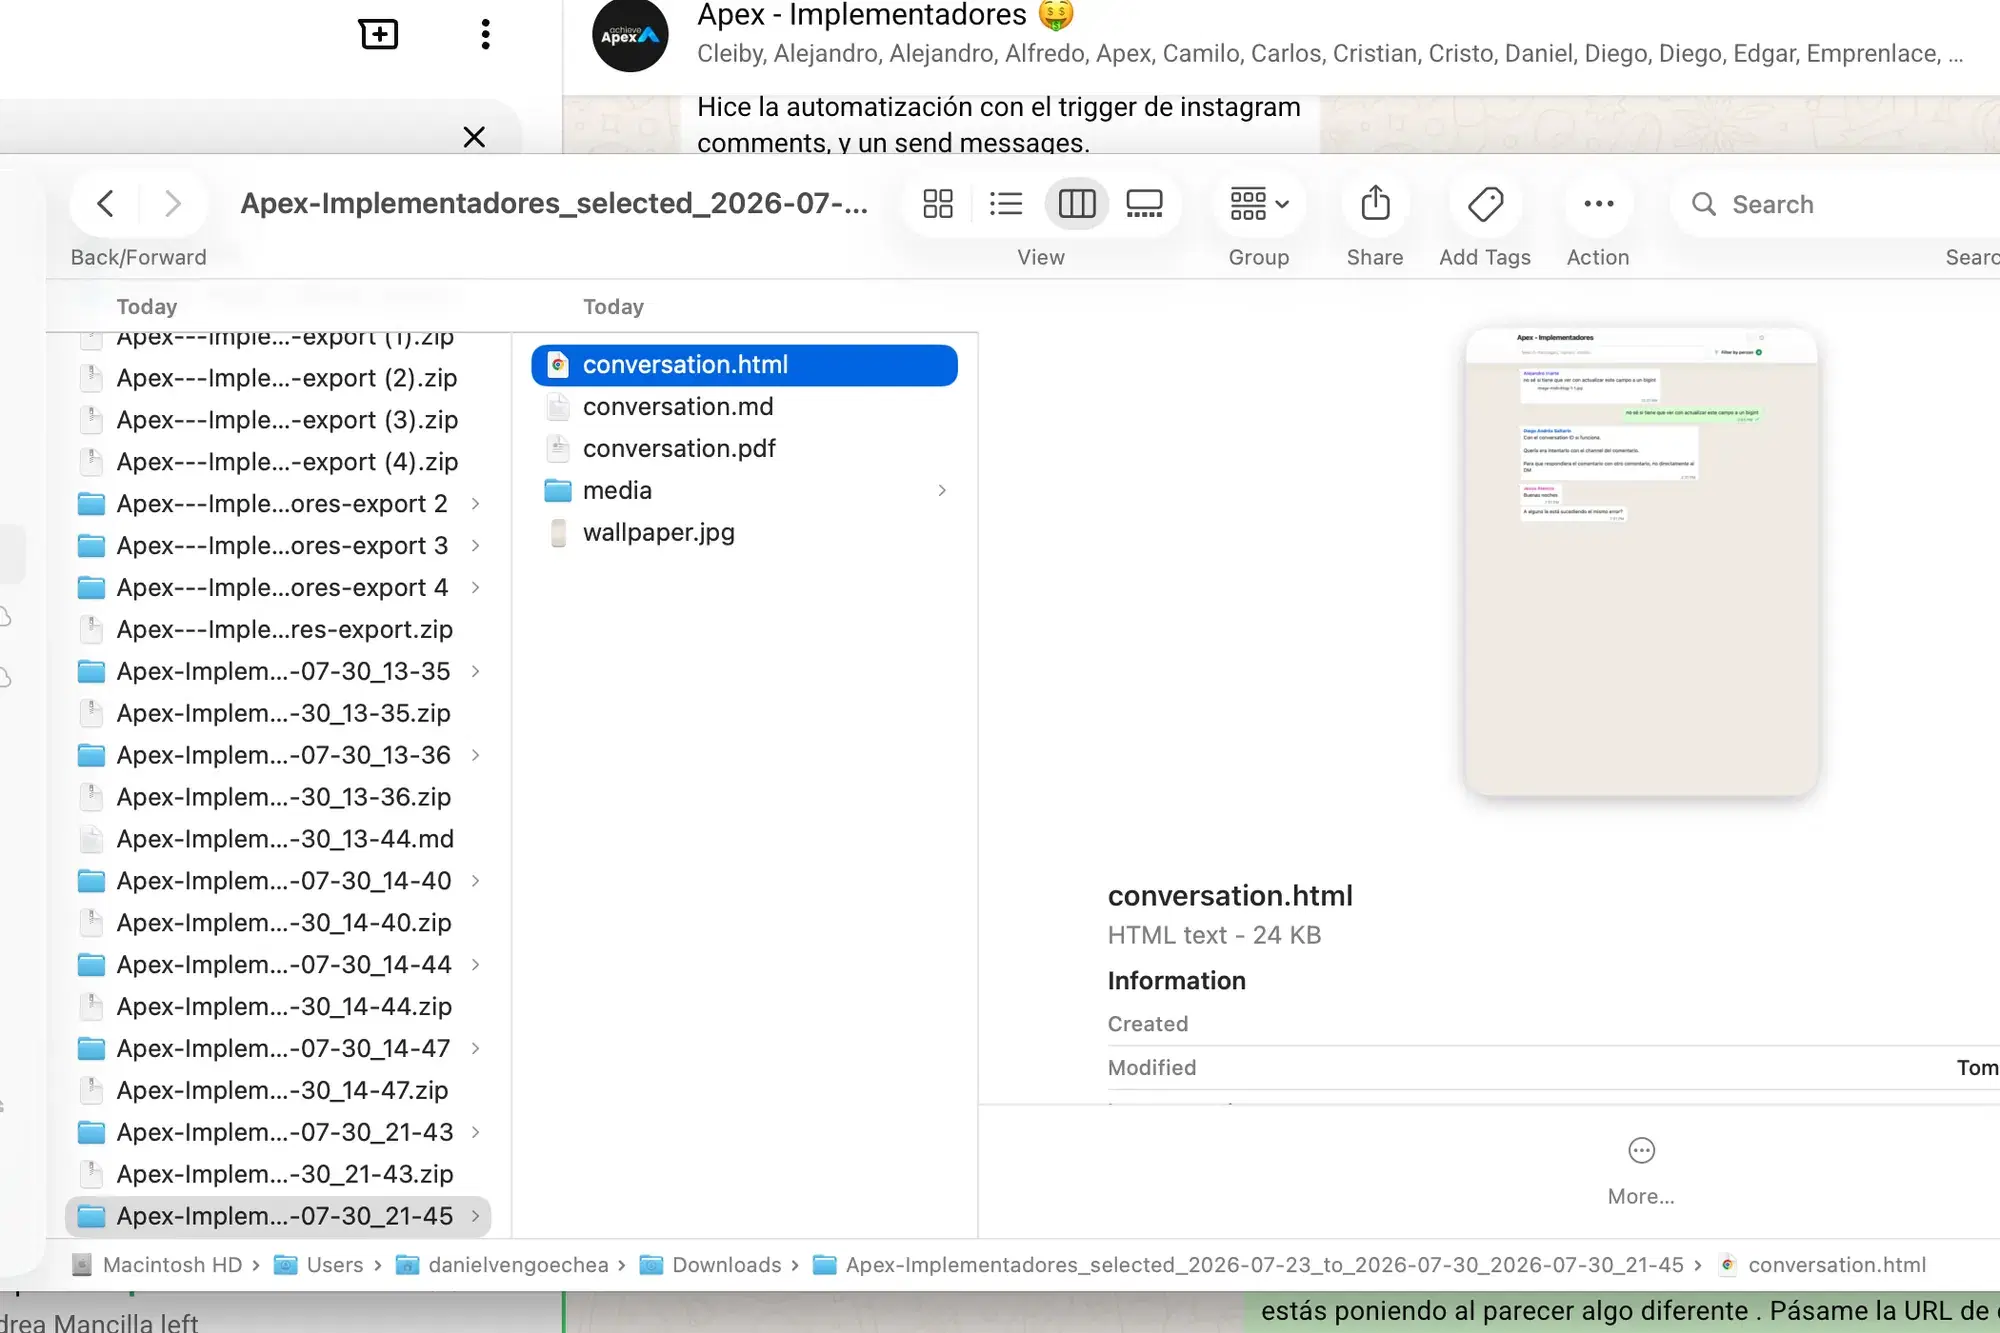2000x1333 pixels.
Task: Click the Finder Search field
Action: coord(1840,204)
